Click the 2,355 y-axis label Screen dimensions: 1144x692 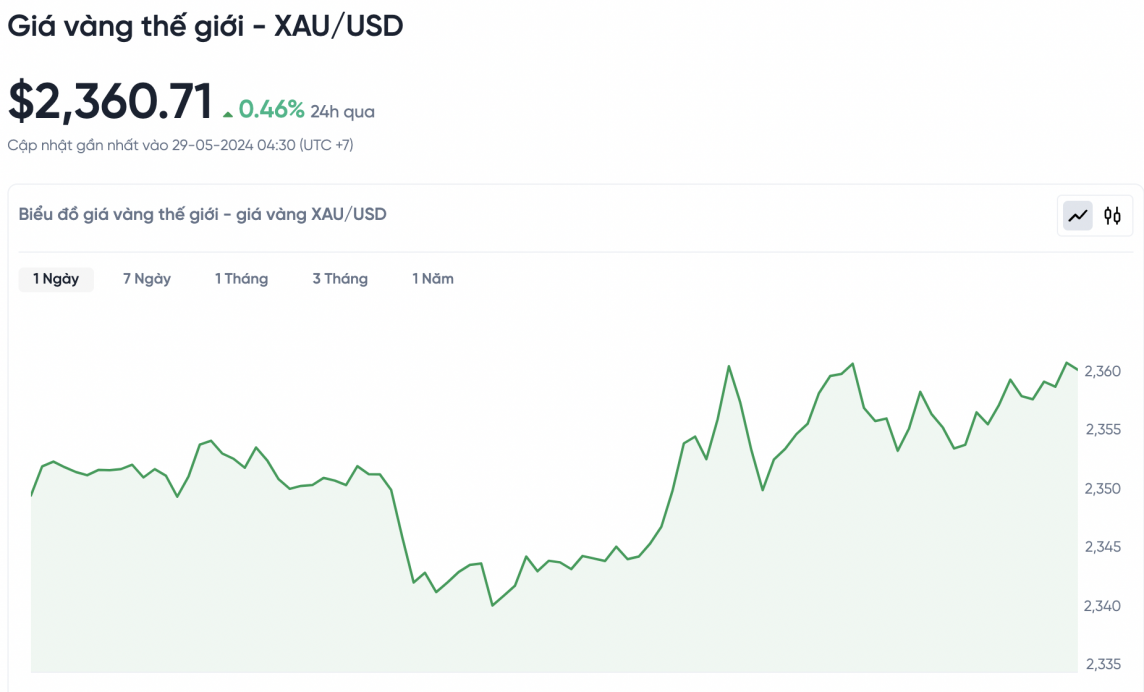tap(1103, 430)
